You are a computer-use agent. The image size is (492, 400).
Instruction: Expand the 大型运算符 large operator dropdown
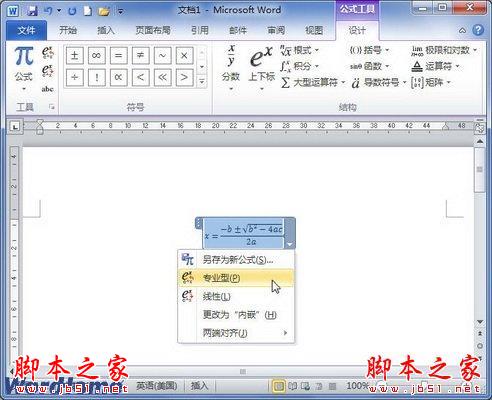313,82
